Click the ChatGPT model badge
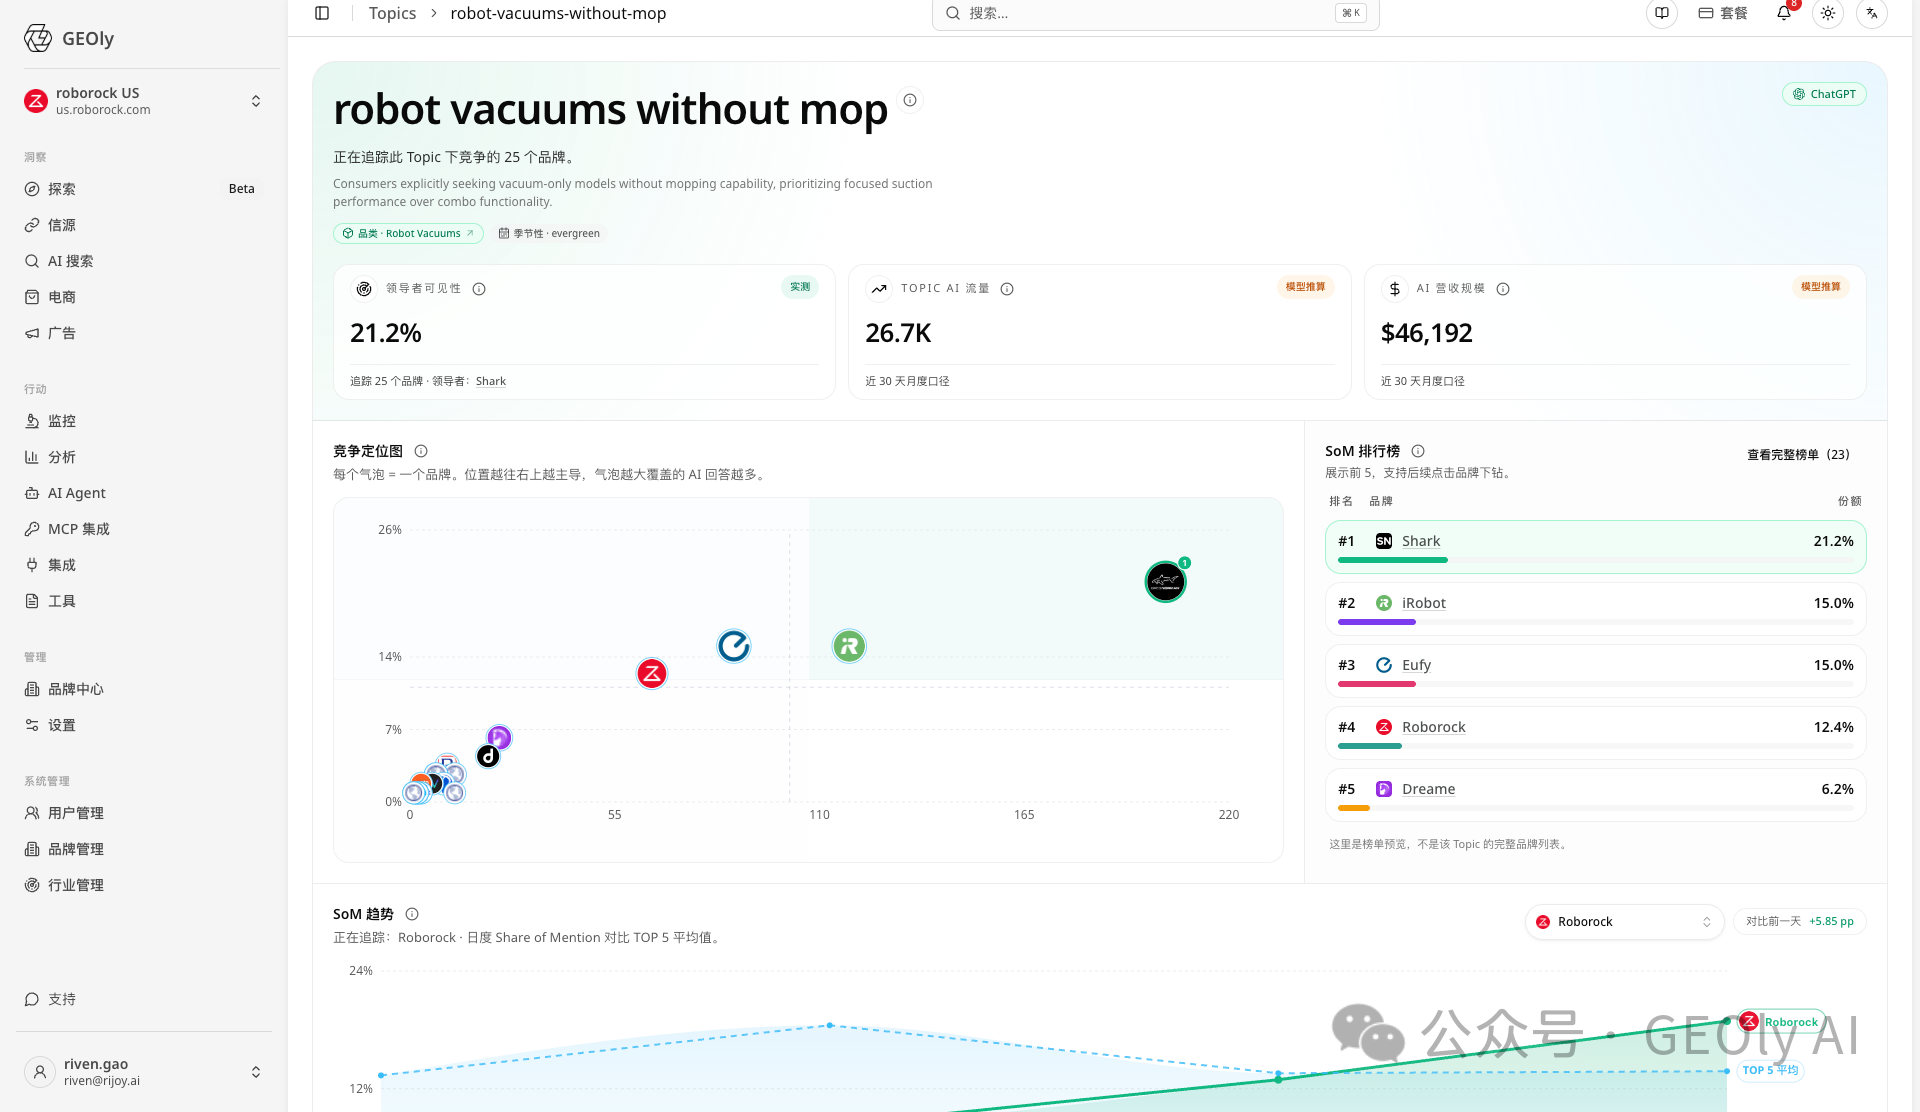 coord(1824,94)
